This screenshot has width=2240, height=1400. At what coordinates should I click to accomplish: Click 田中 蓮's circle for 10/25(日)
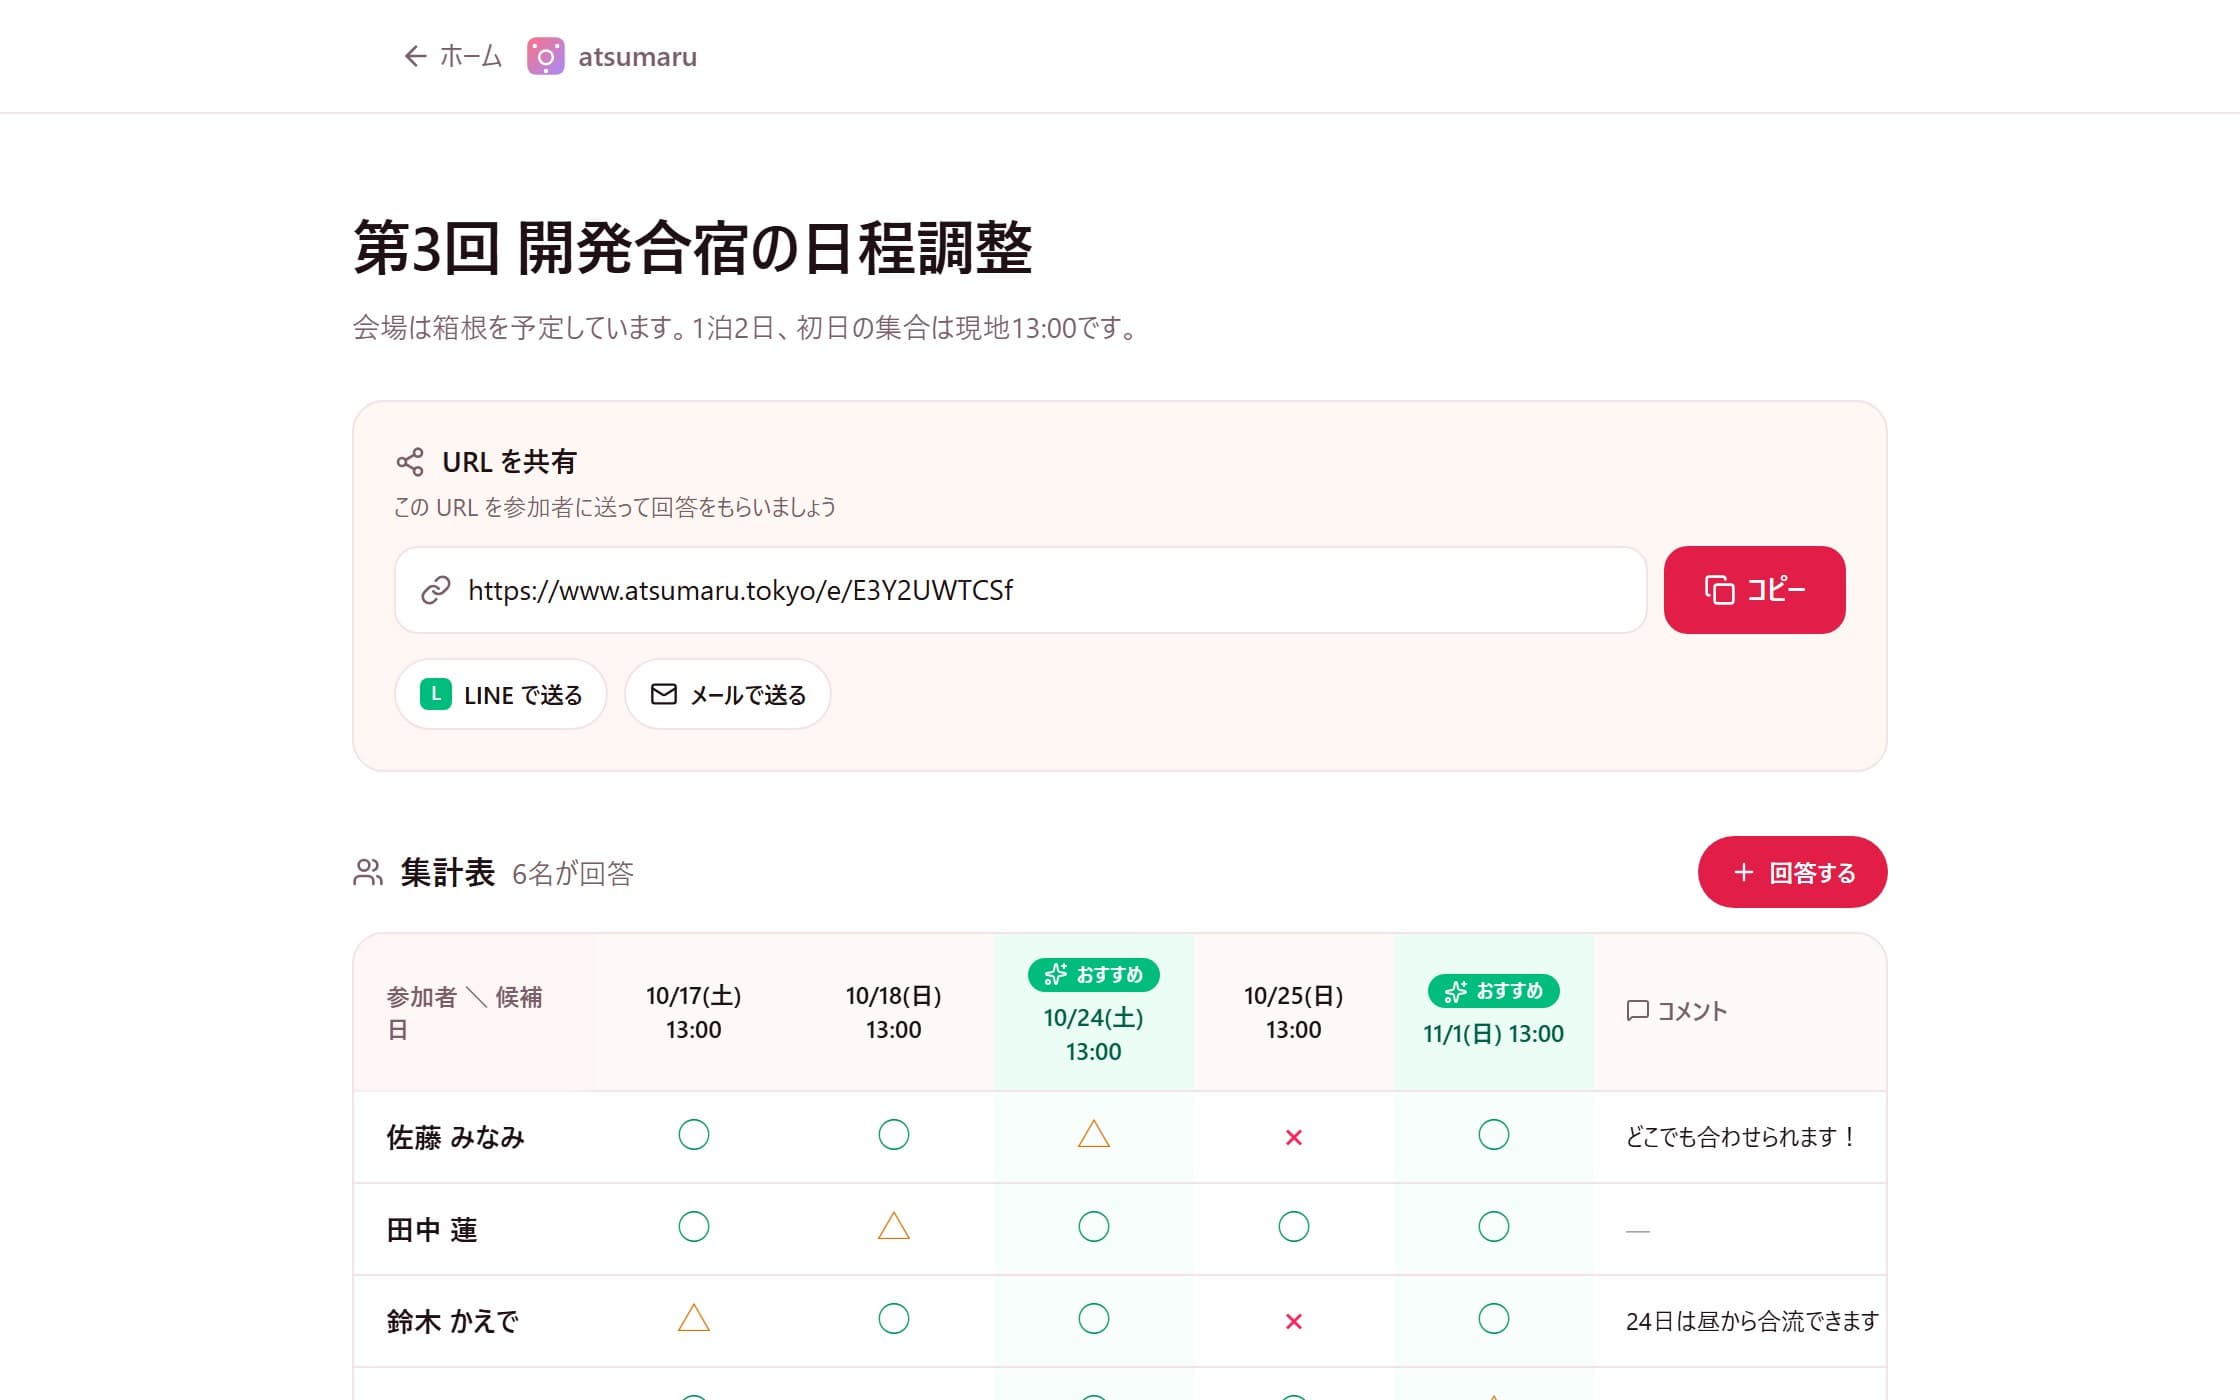[1294, 1227]
